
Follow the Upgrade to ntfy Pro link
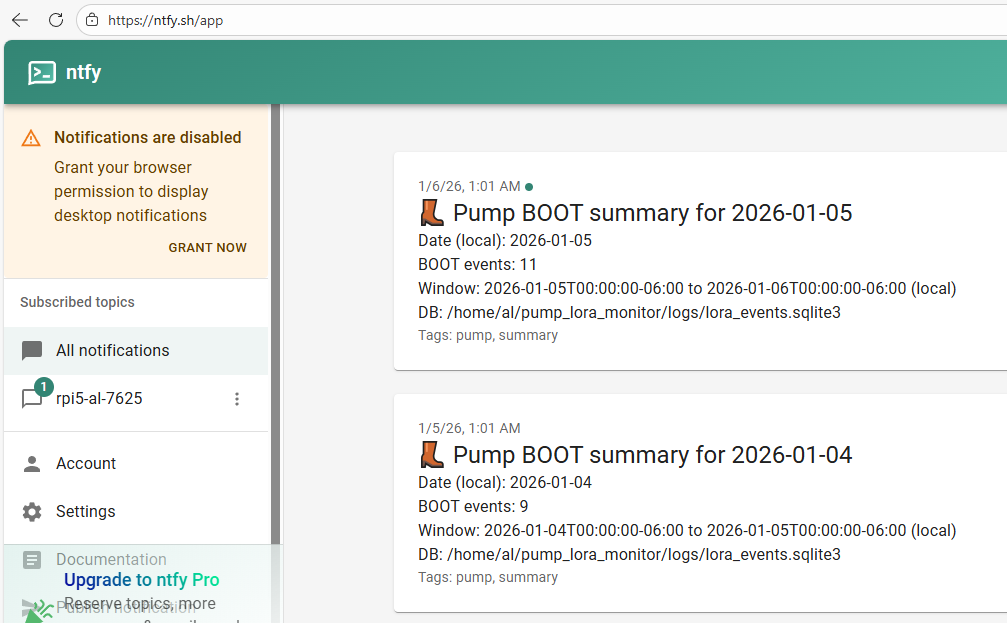[x=142, y=580]
